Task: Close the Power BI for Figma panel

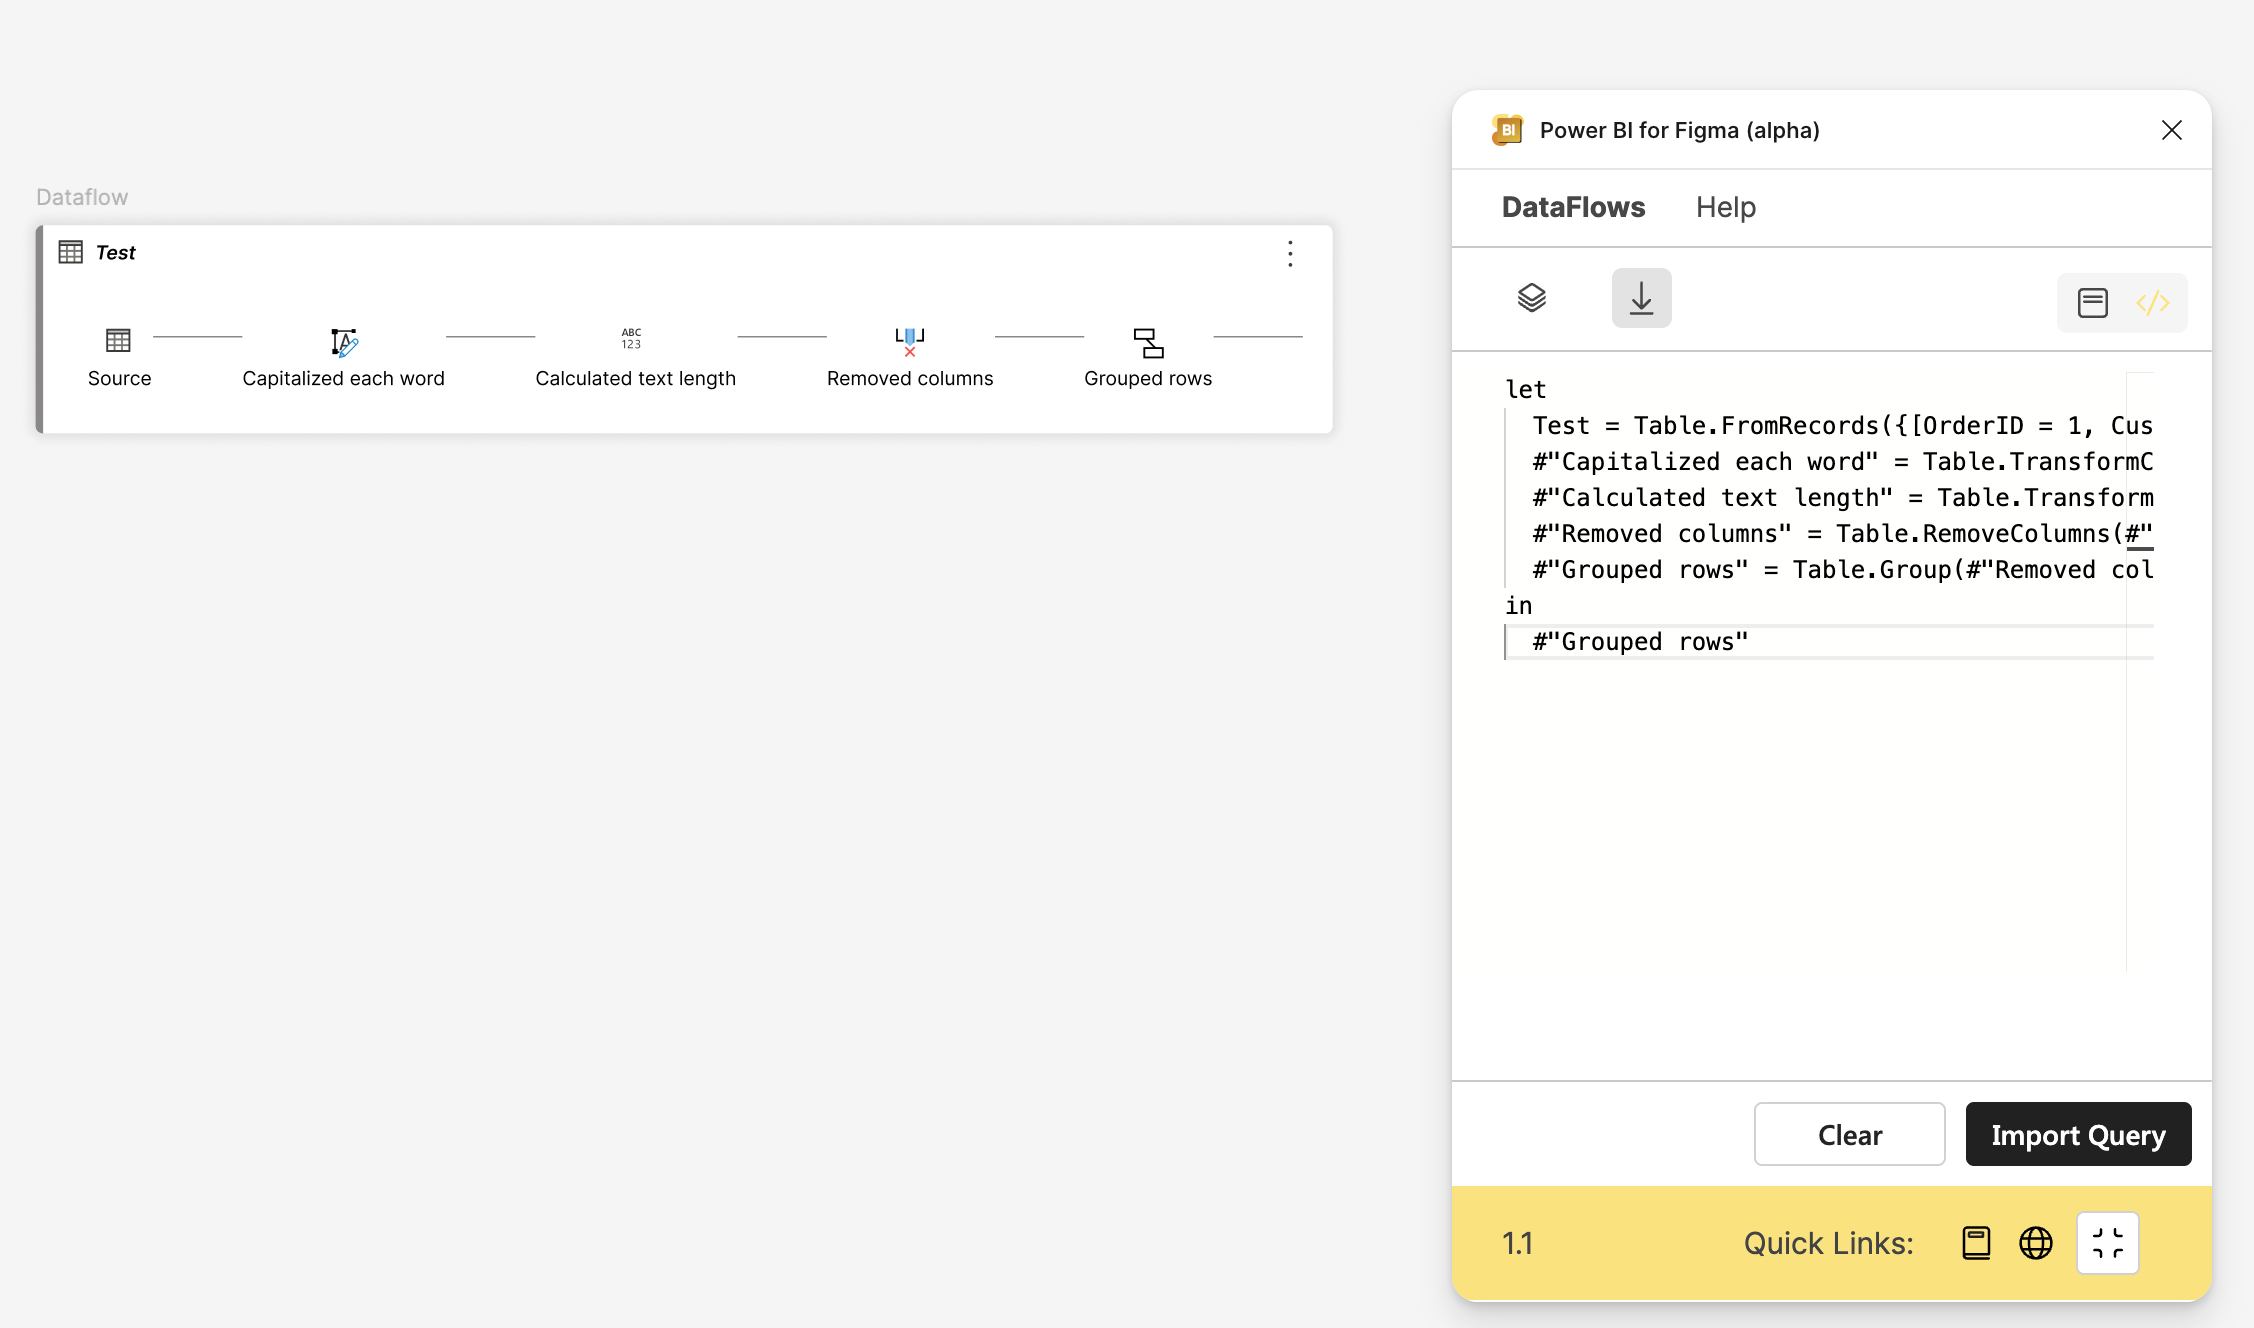Action: 2171,130
